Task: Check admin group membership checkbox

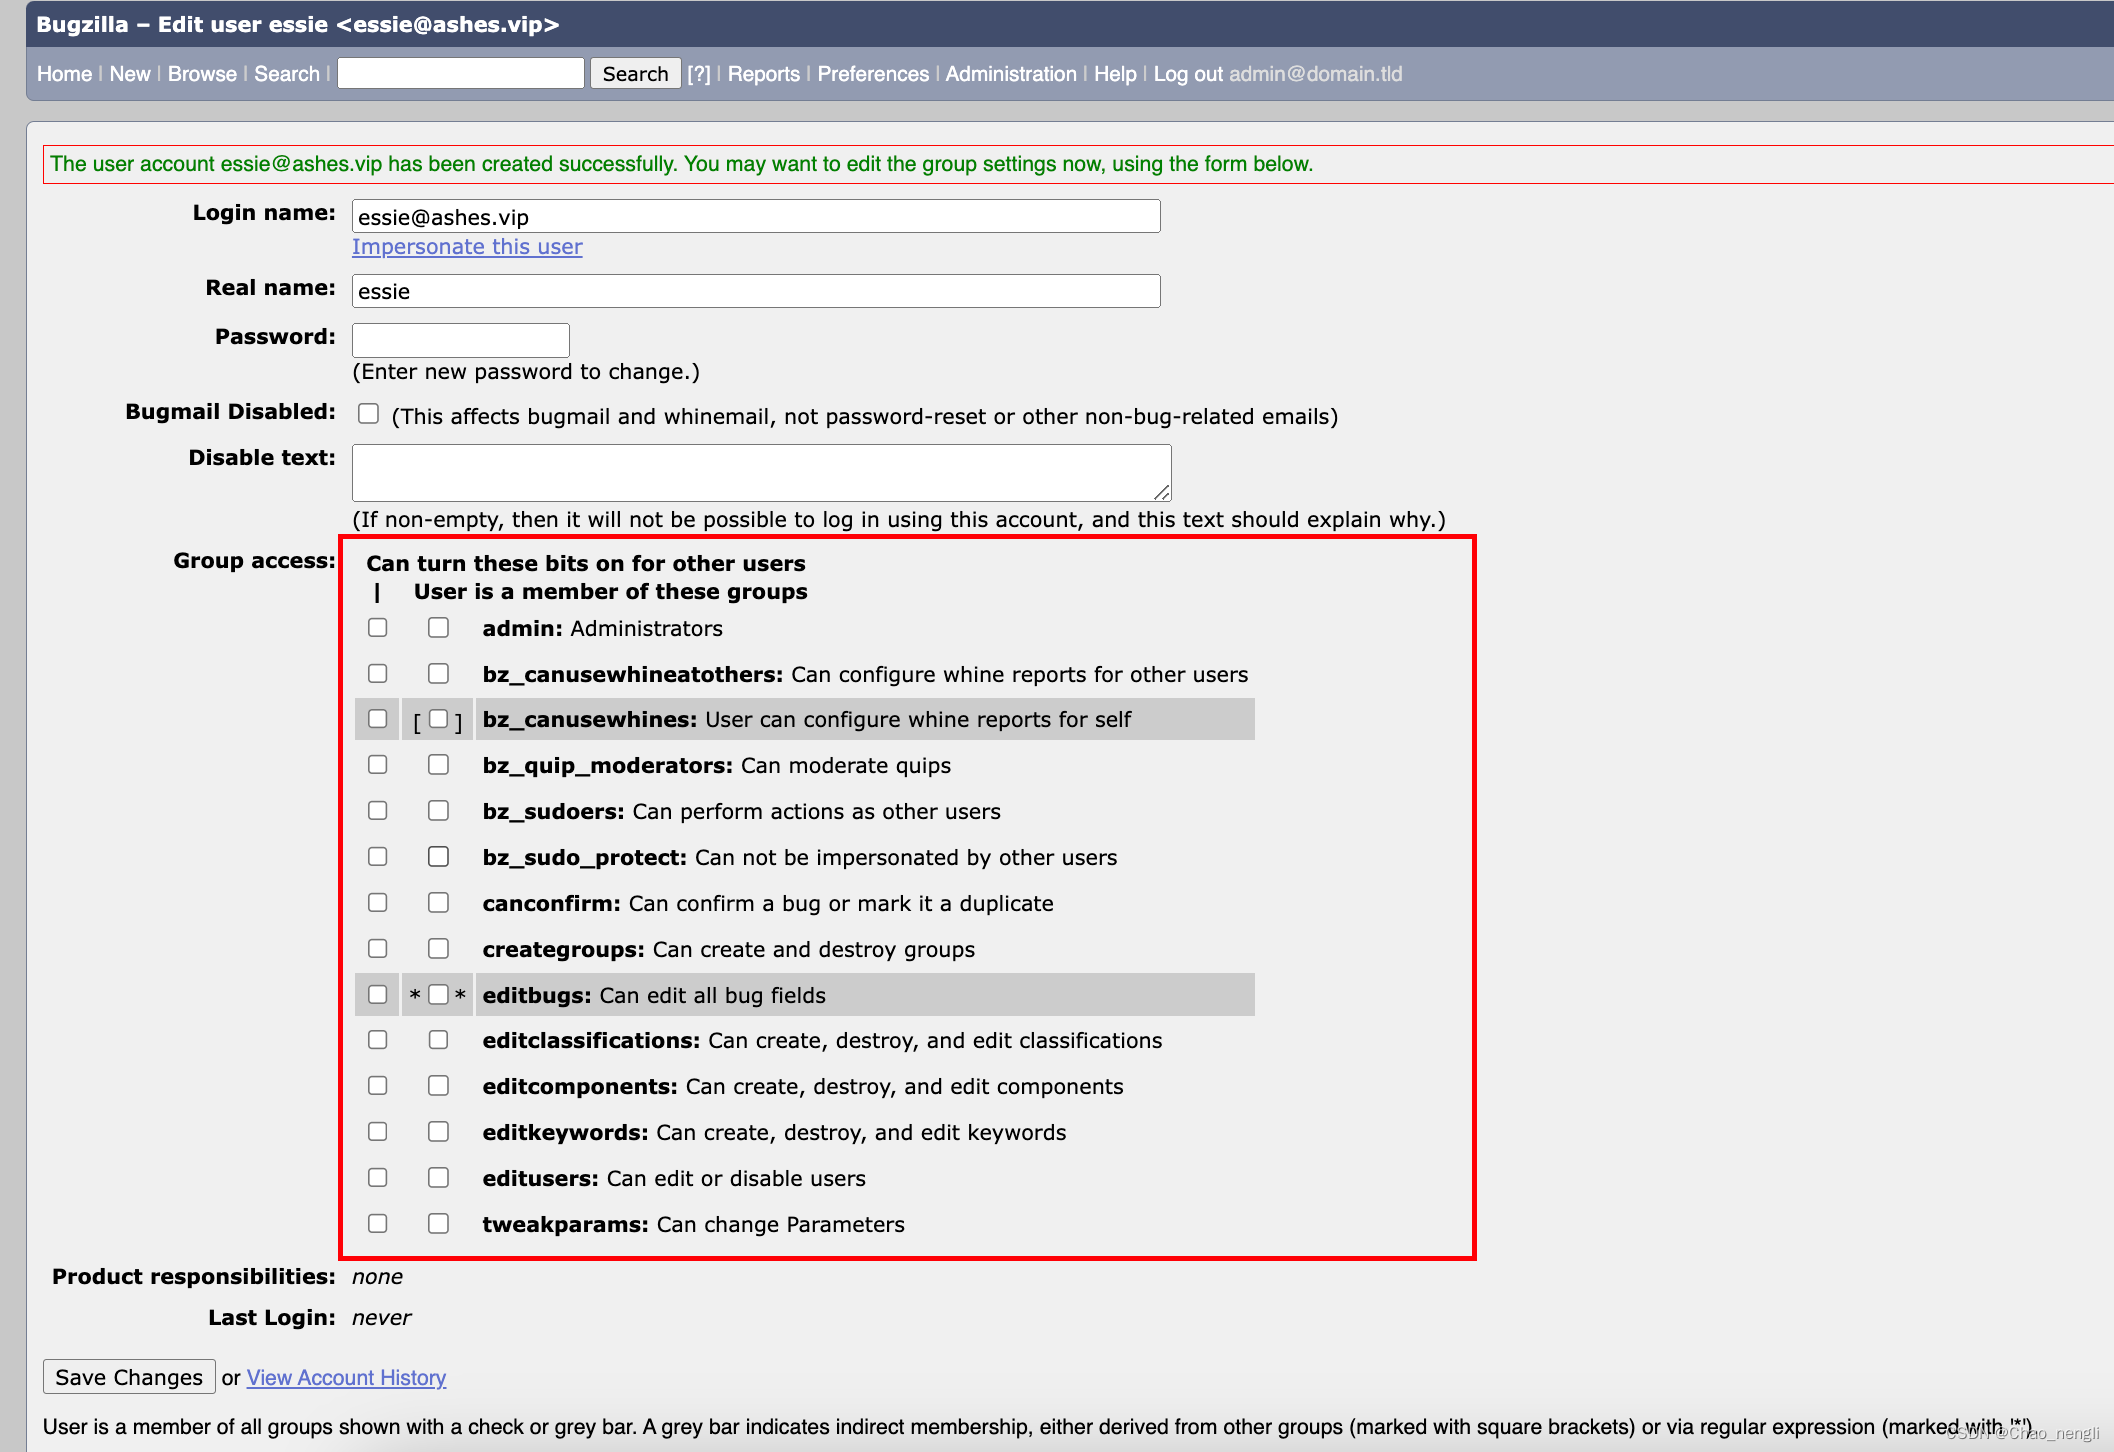Action: (x=439, y=628)
